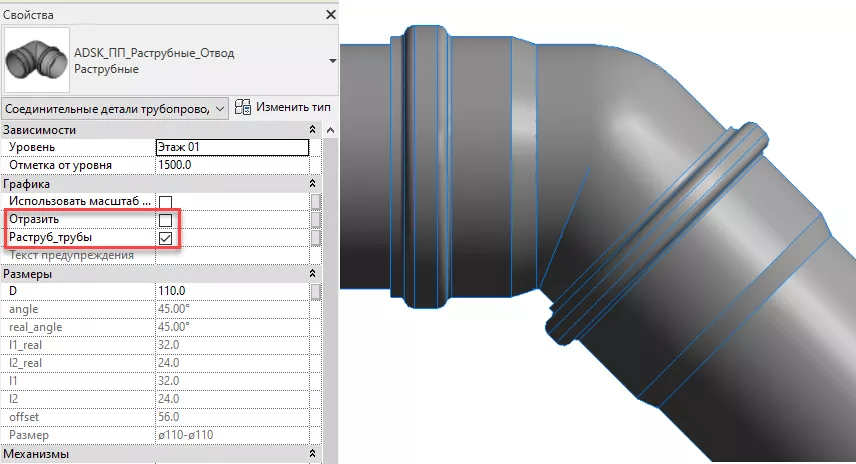Click the associate button beside Отразить row

(315, 220)
